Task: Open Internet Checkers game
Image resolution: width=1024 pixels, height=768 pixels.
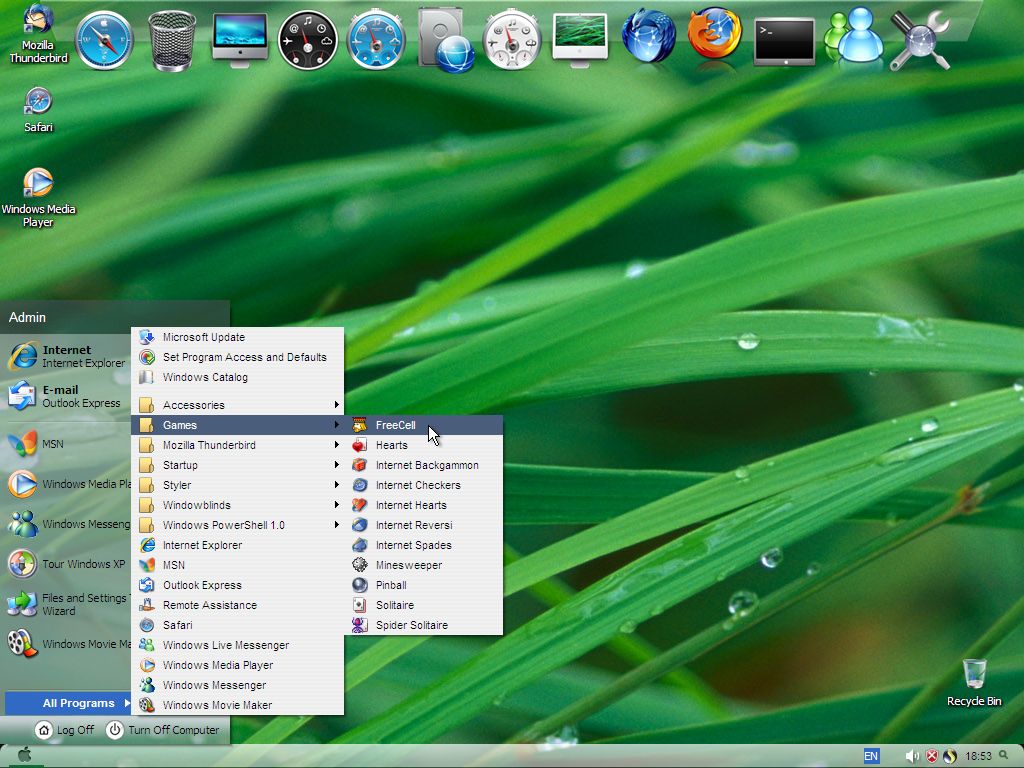Action: pos(424,485)
